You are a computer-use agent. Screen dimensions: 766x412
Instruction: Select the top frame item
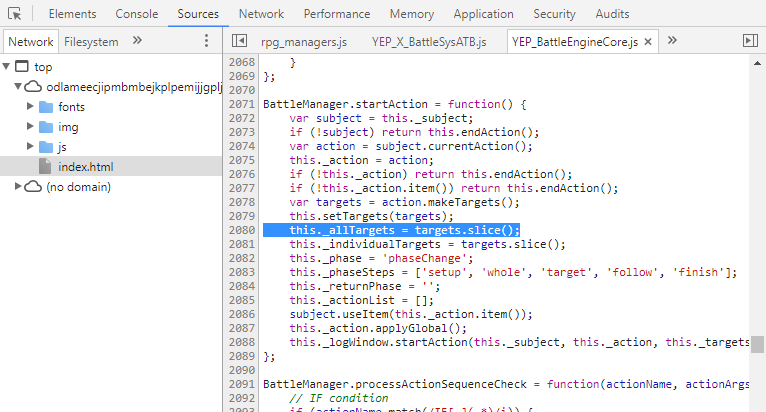click(x=43, y=67)
